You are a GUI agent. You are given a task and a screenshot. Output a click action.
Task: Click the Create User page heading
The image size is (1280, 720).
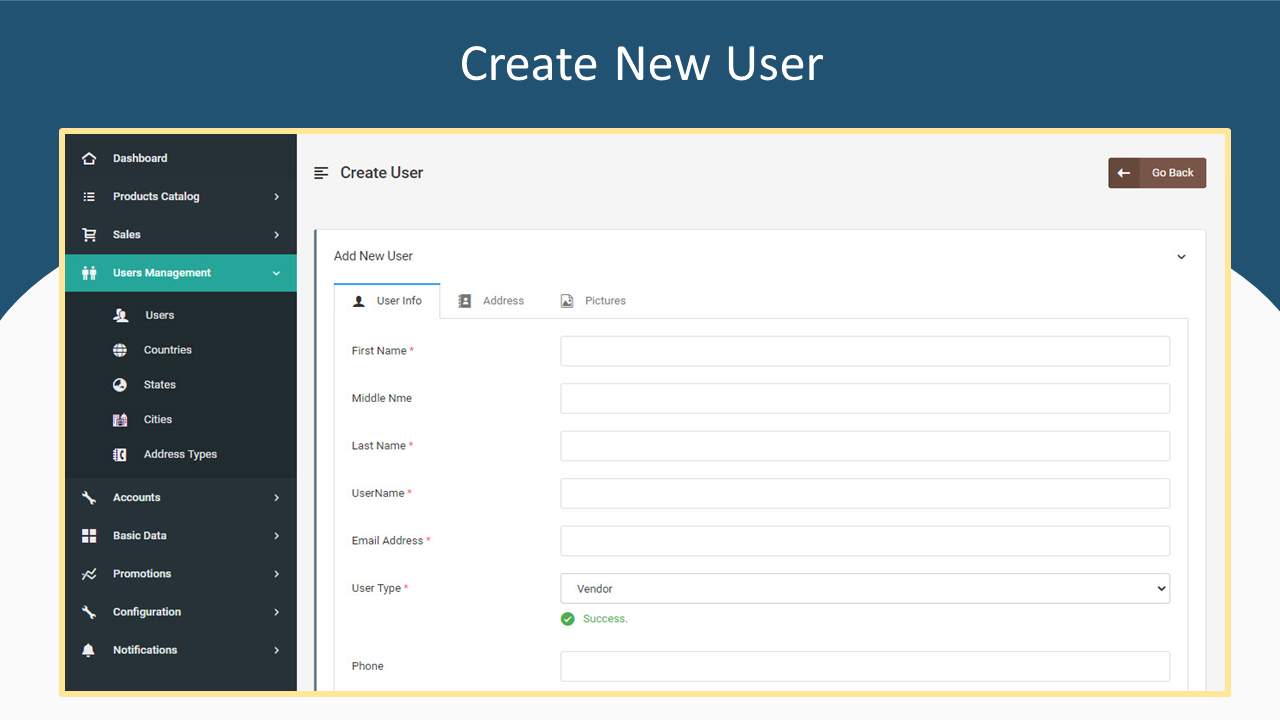(x=382, y=173)
